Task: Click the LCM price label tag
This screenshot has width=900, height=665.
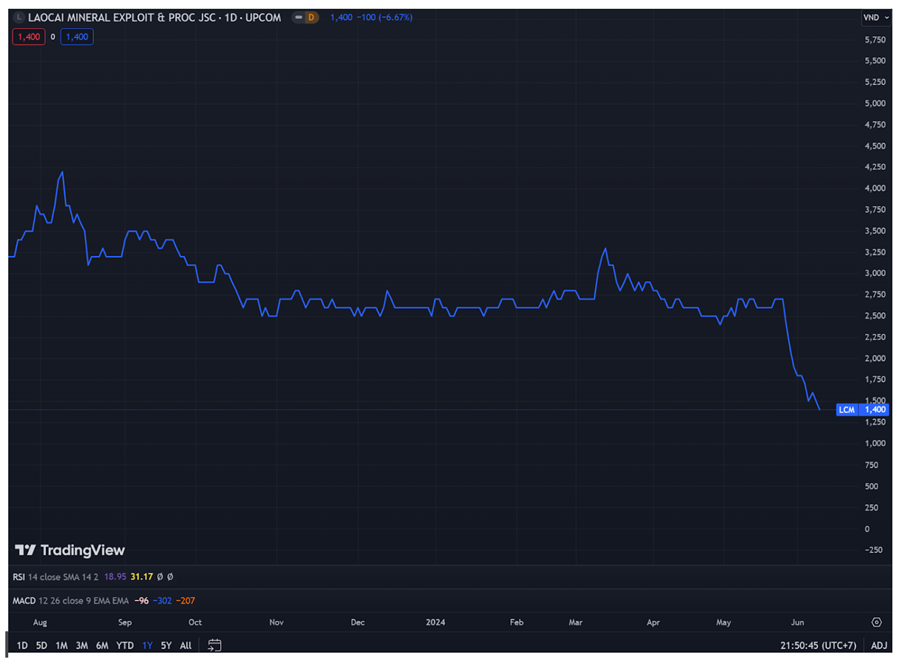Action: click(x=846, y=410)
